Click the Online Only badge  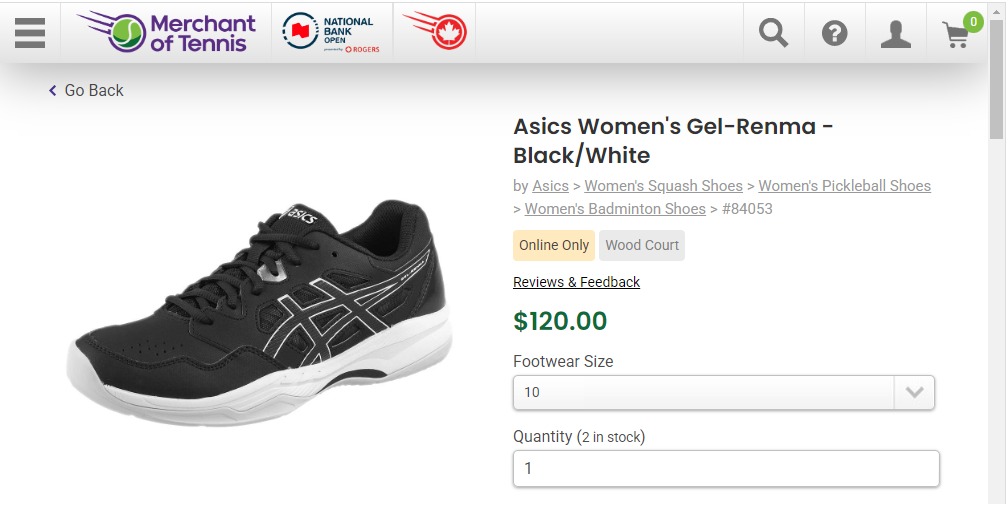554,245
